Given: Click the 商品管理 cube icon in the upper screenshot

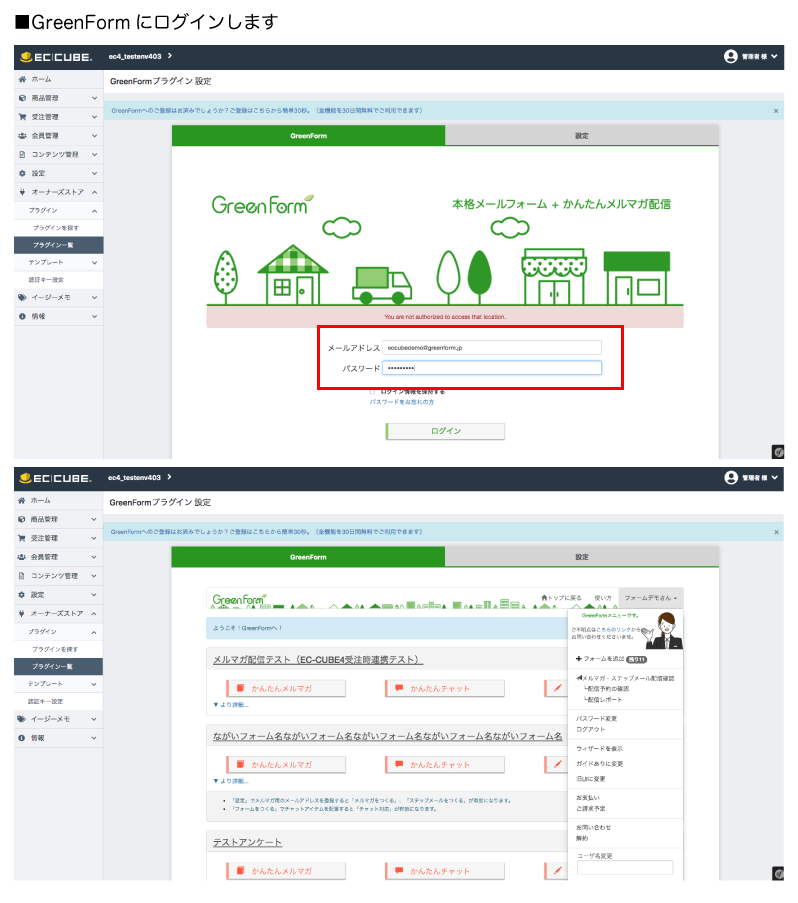Looking at the screenshot, I should click(x=22, y=98).
